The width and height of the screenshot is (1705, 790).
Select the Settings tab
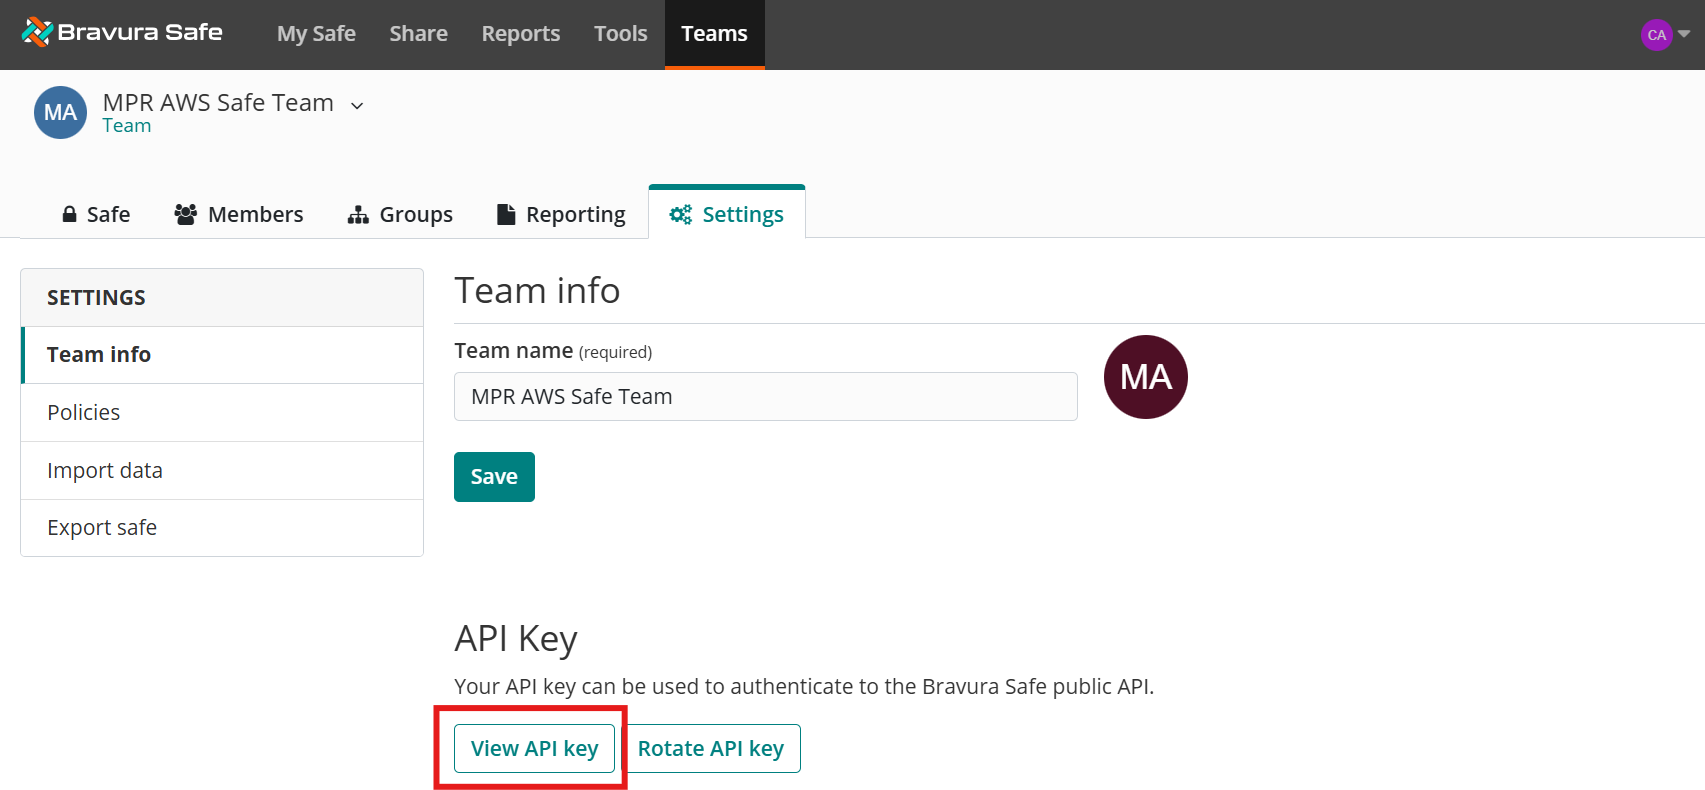pyautogui.click(x=727, y=214)
